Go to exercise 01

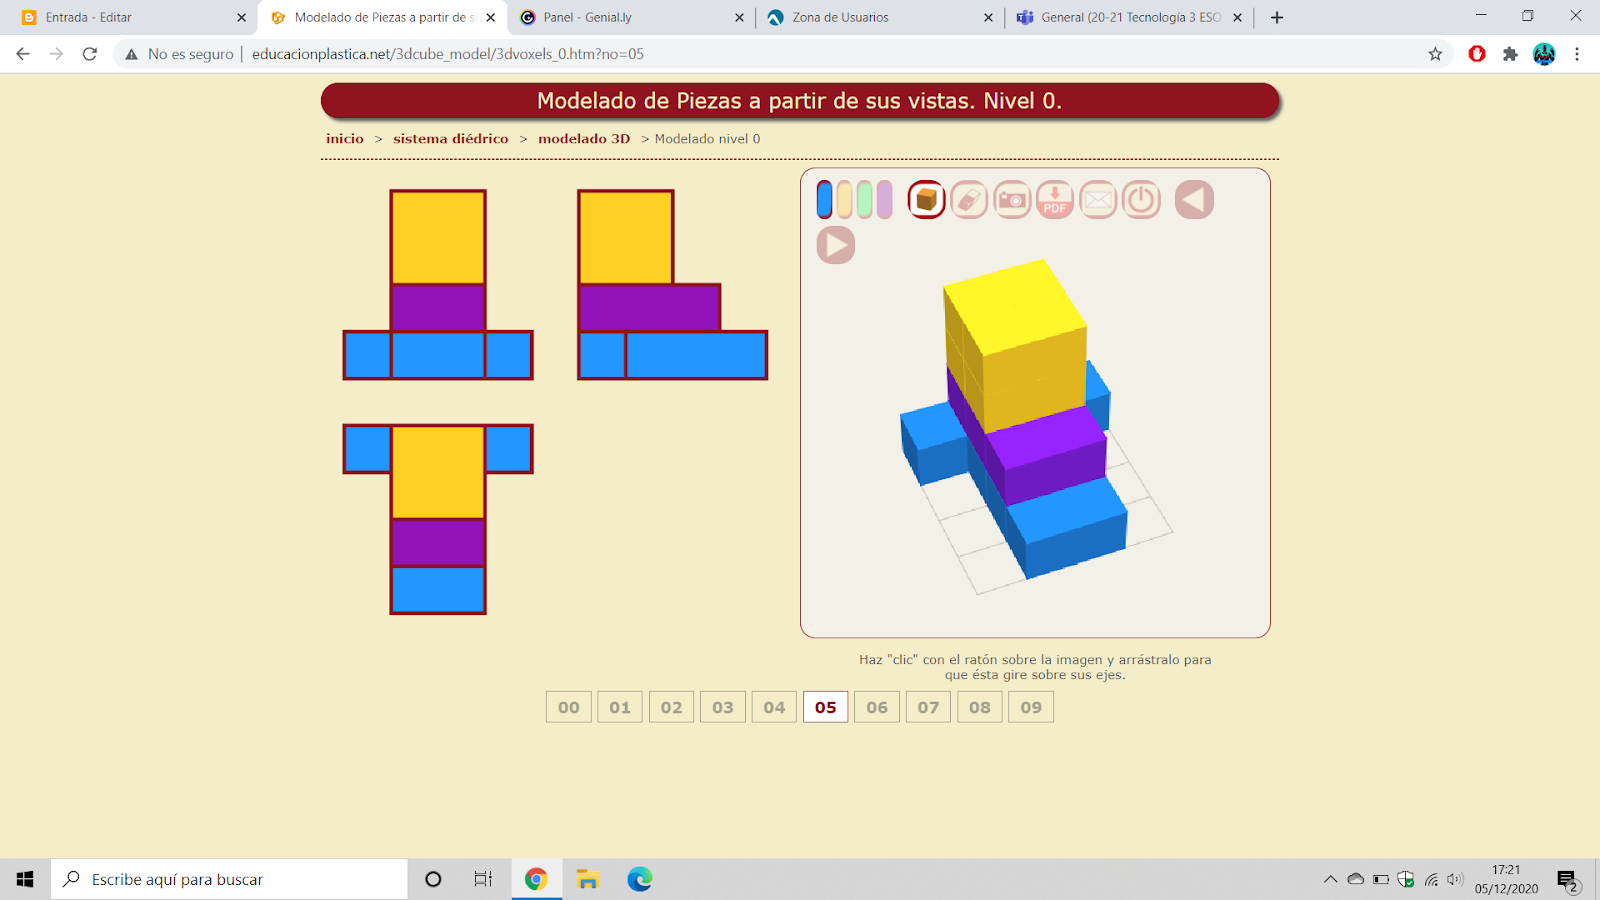(620, 707)
